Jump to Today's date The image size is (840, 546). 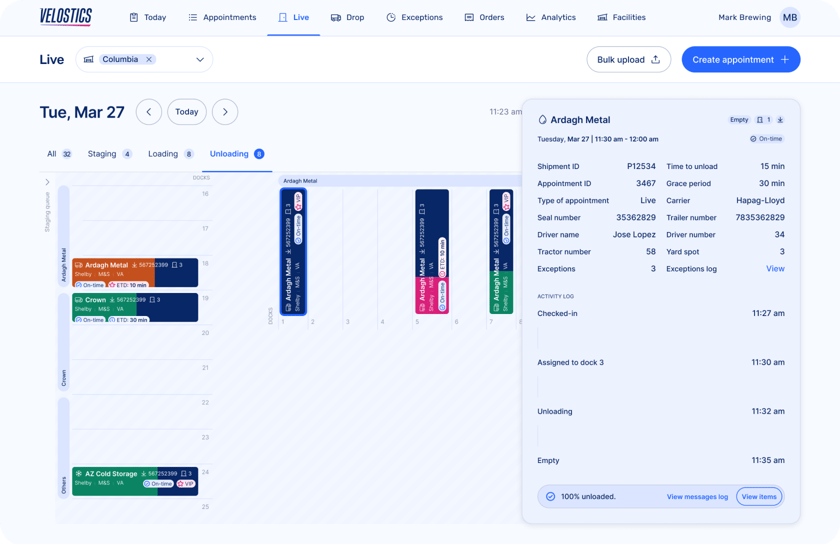pos(186,112)
